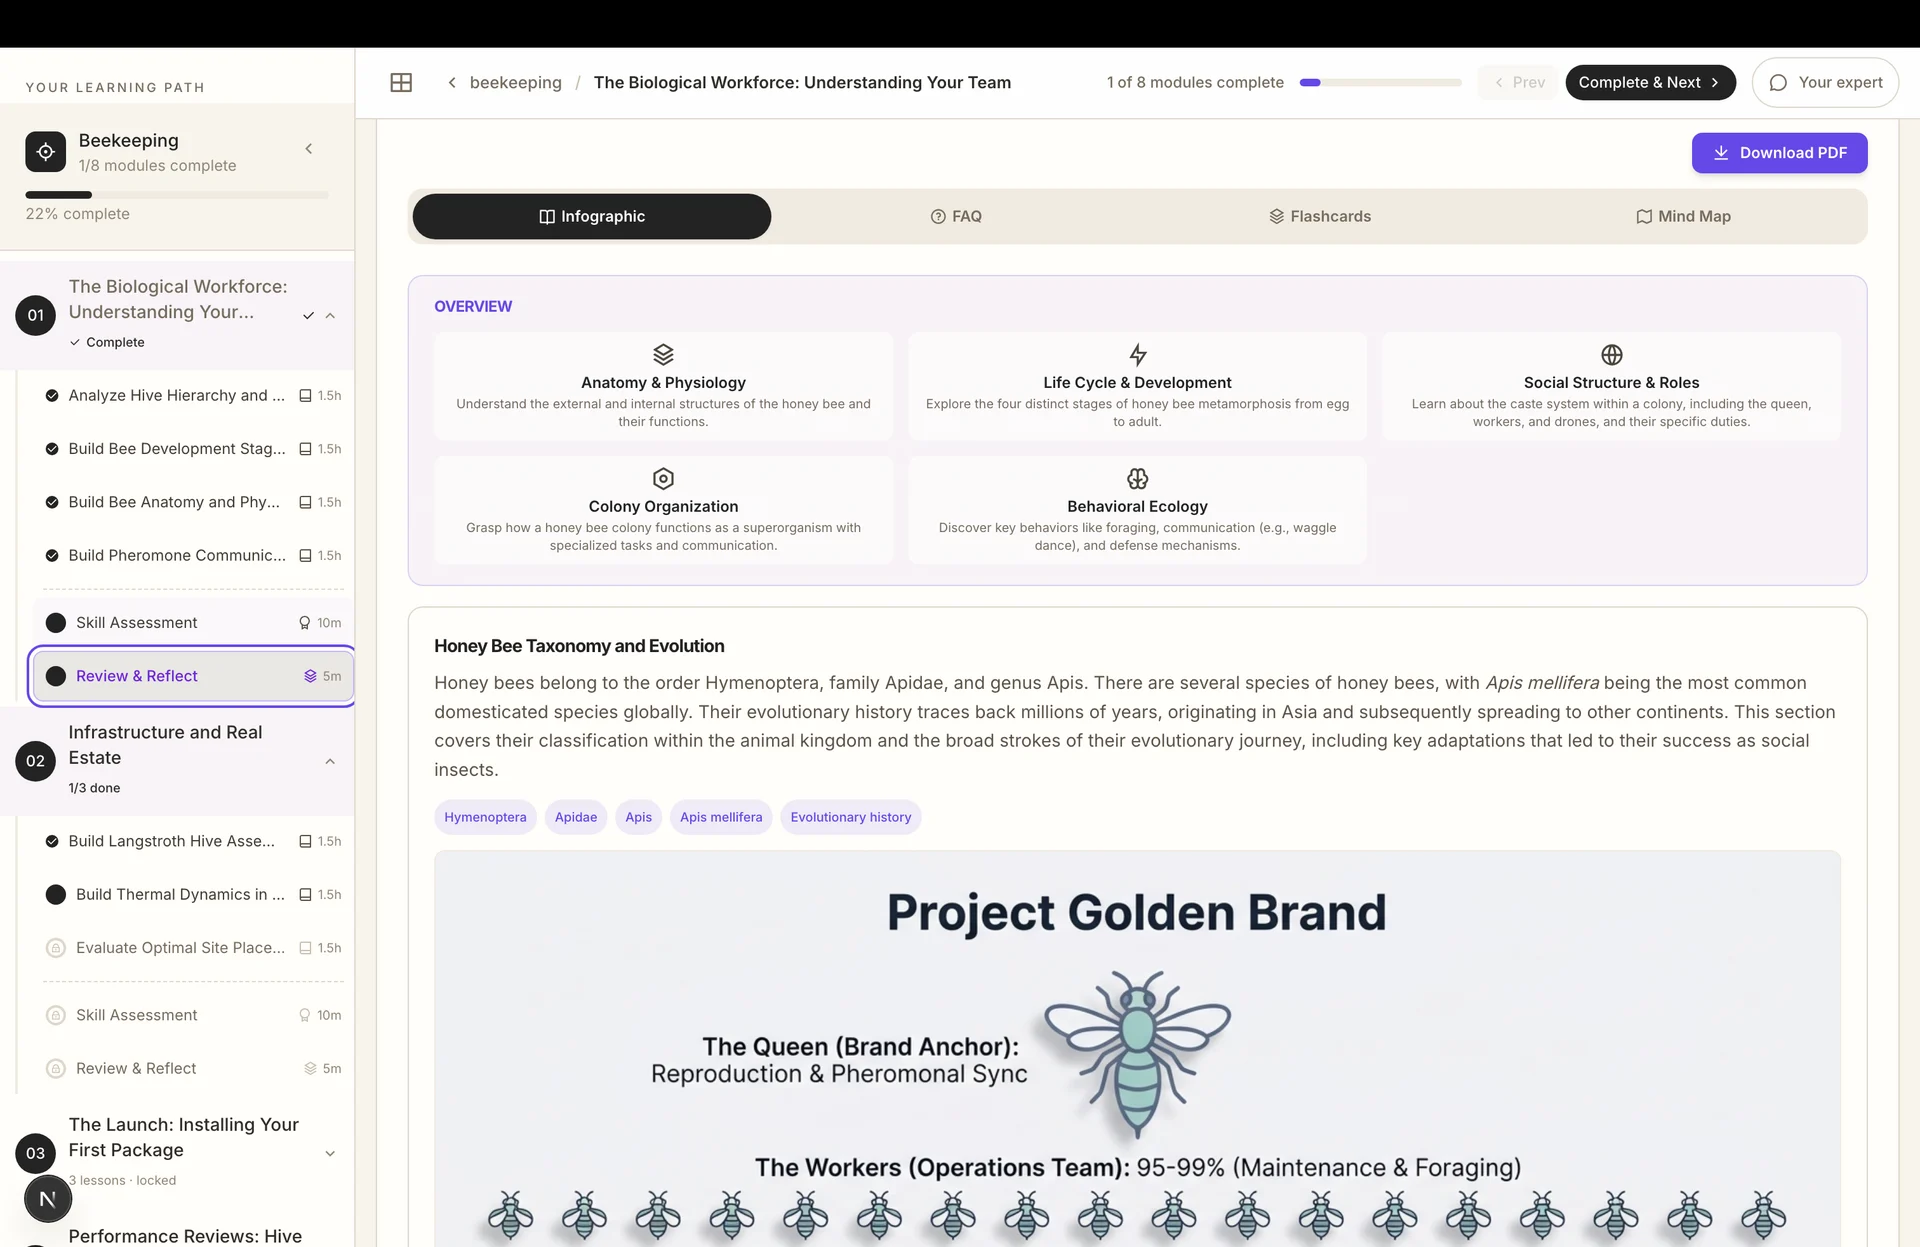This screenshot has width=1920, height=1247.
Task: Collapse The Biological Workforce module chevron
Action: click(x=330, y=315)
